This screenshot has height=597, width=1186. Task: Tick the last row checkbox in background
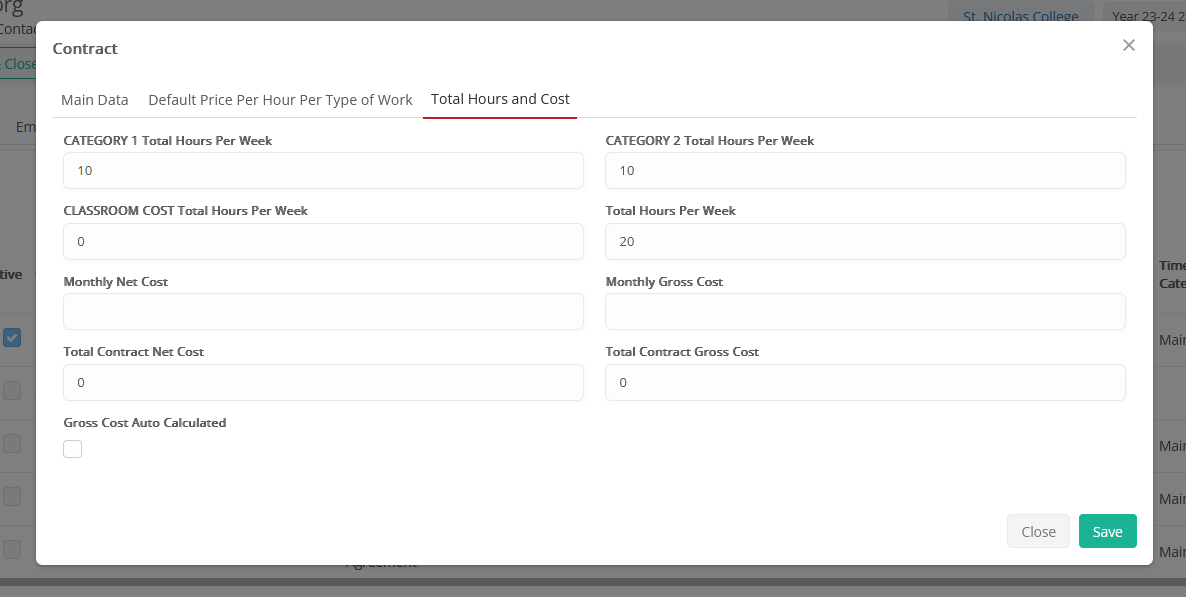pyautogui.click(x=12, y=549)
